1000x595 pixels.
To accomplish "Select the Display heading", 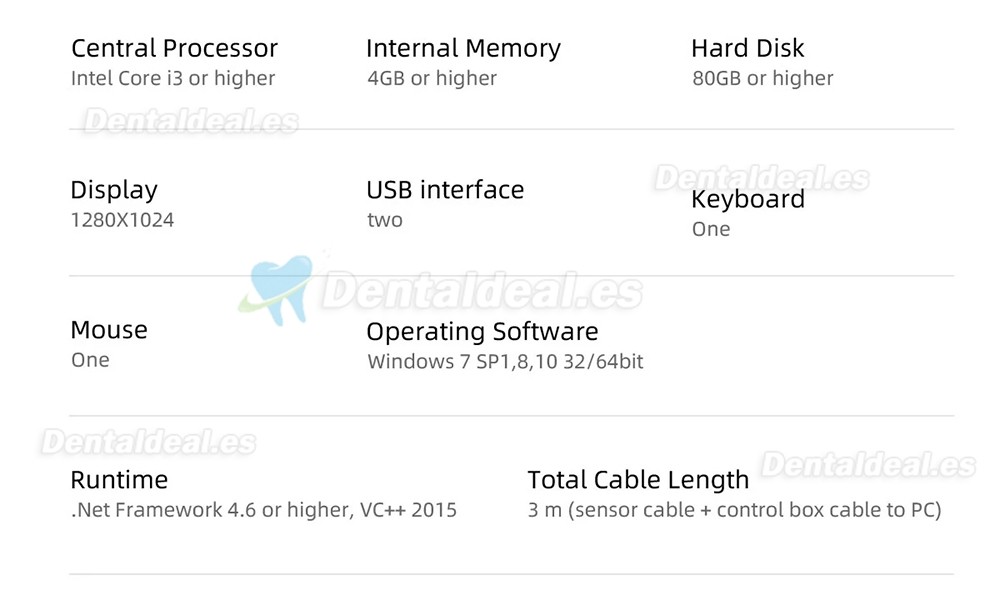I will pyautogui.click(x=114, y=190).
